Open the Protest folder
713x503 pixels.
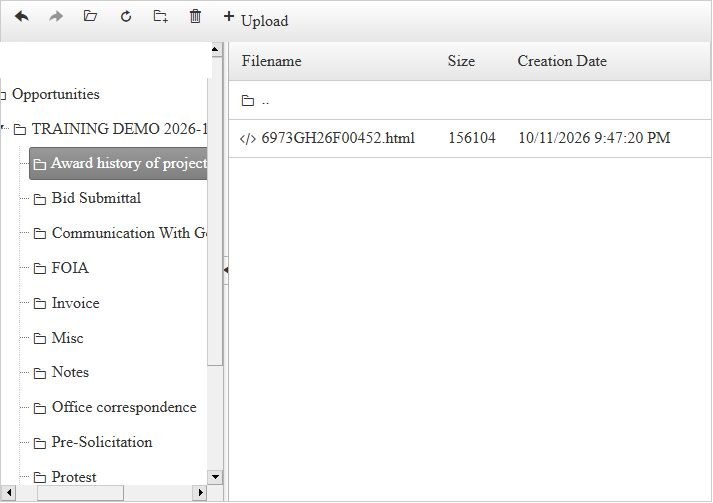pos(74,477)
